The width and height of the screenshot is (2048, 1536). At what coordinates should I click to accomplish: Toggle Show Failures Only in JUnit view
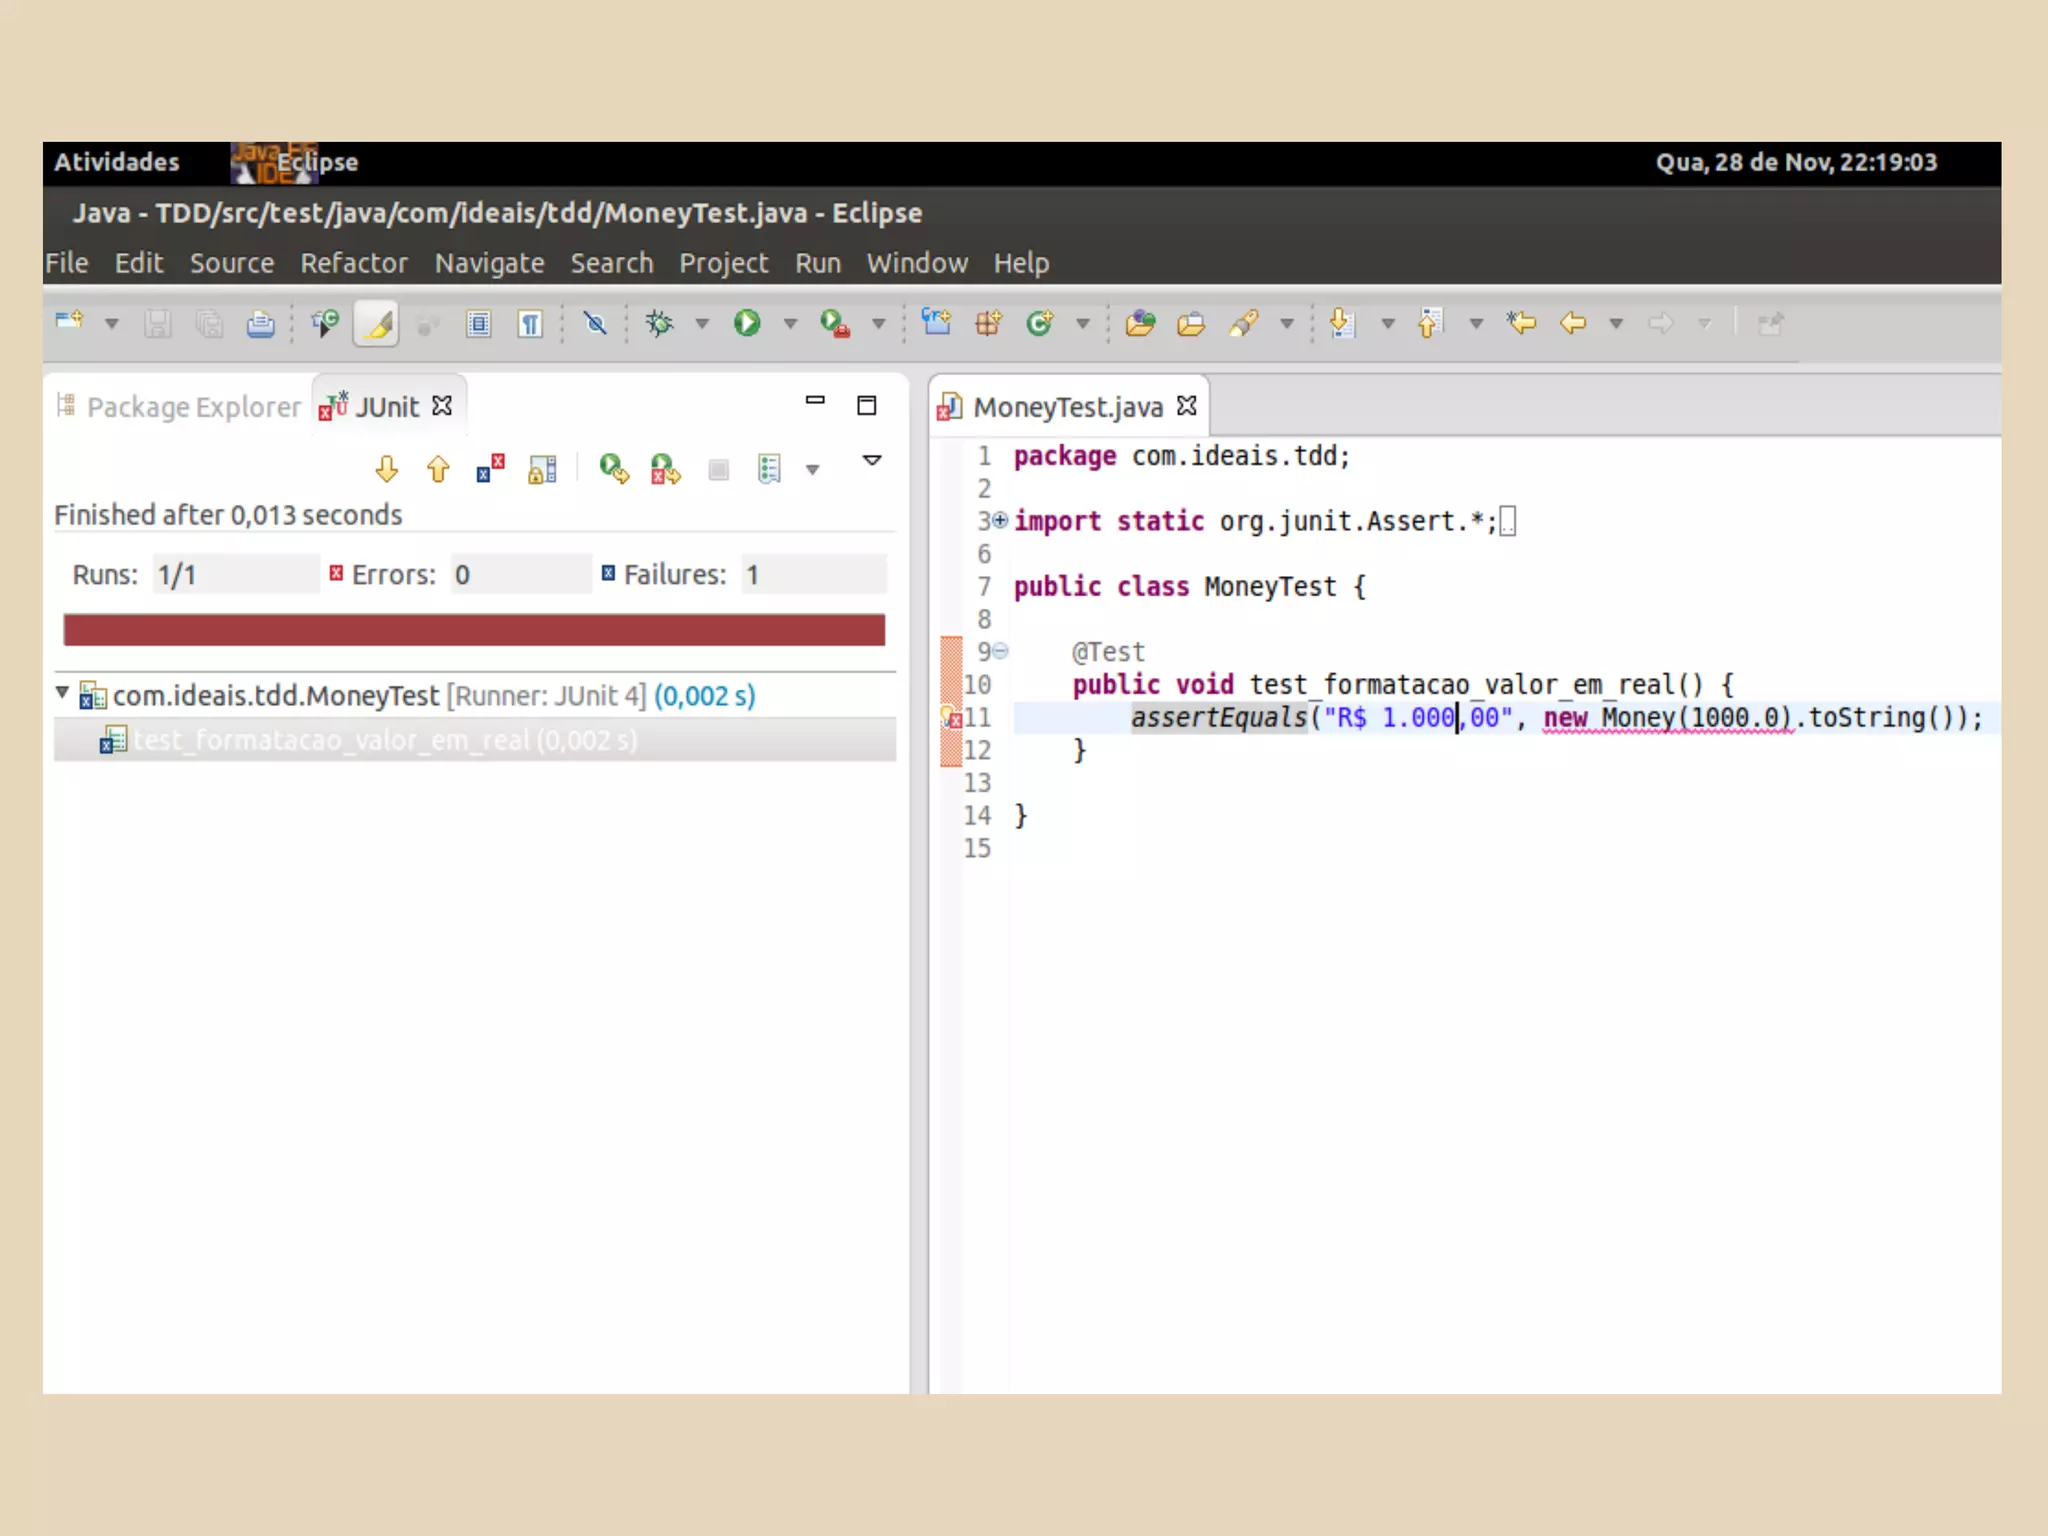click(x=490, y=469)
